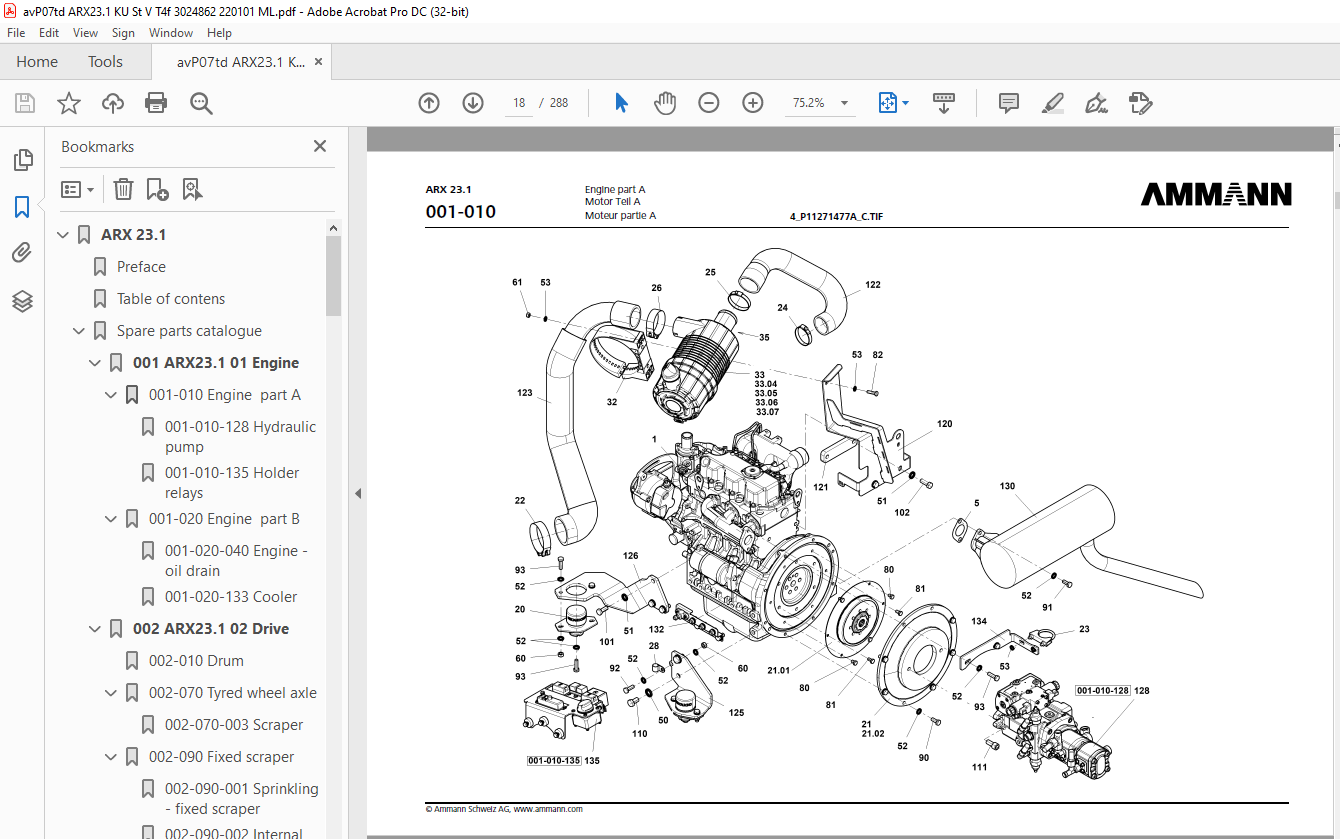
Task: Open the layers panel icon
Action: (22, 300)
